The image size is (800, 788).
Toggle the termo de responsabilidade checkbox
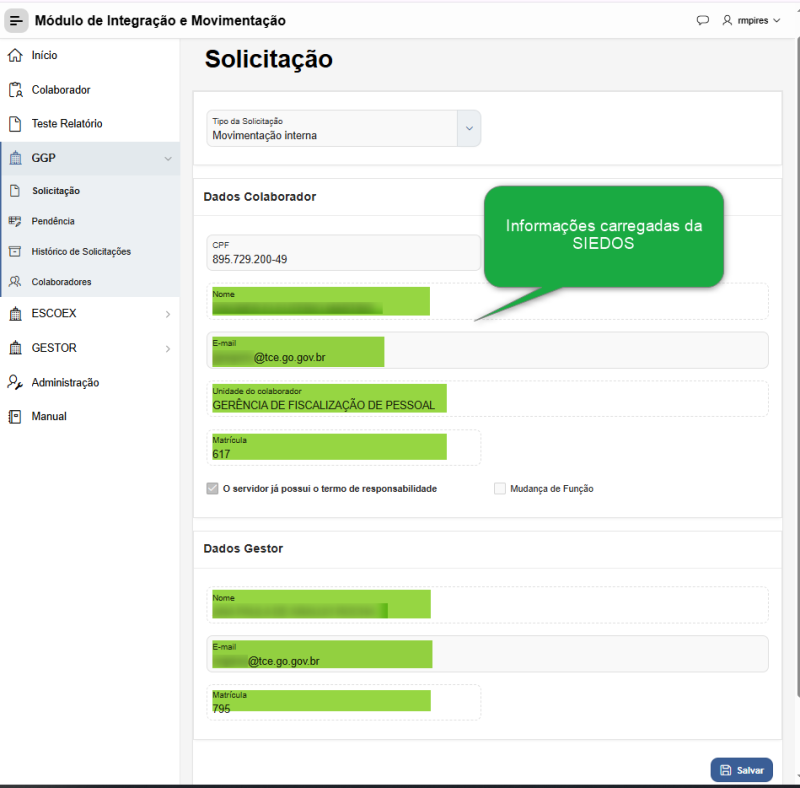click(x=212, y=488)
